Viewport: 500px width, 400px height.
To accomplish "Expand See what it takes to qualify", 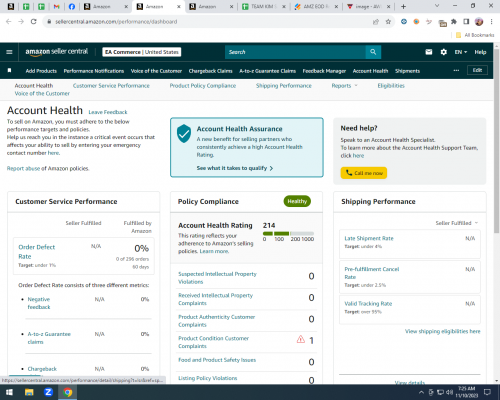I will coord(235,168).
